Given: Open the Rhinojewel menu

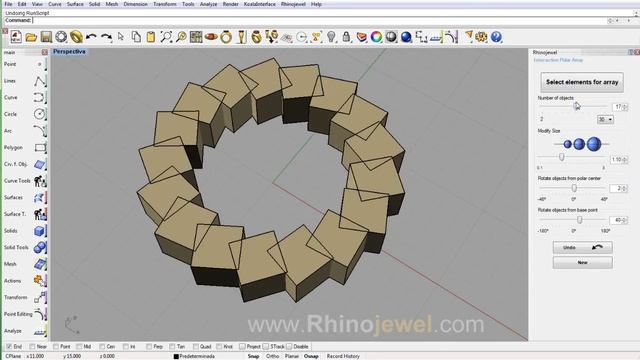Looking at the screenshot, I should (x=293, y=4).
